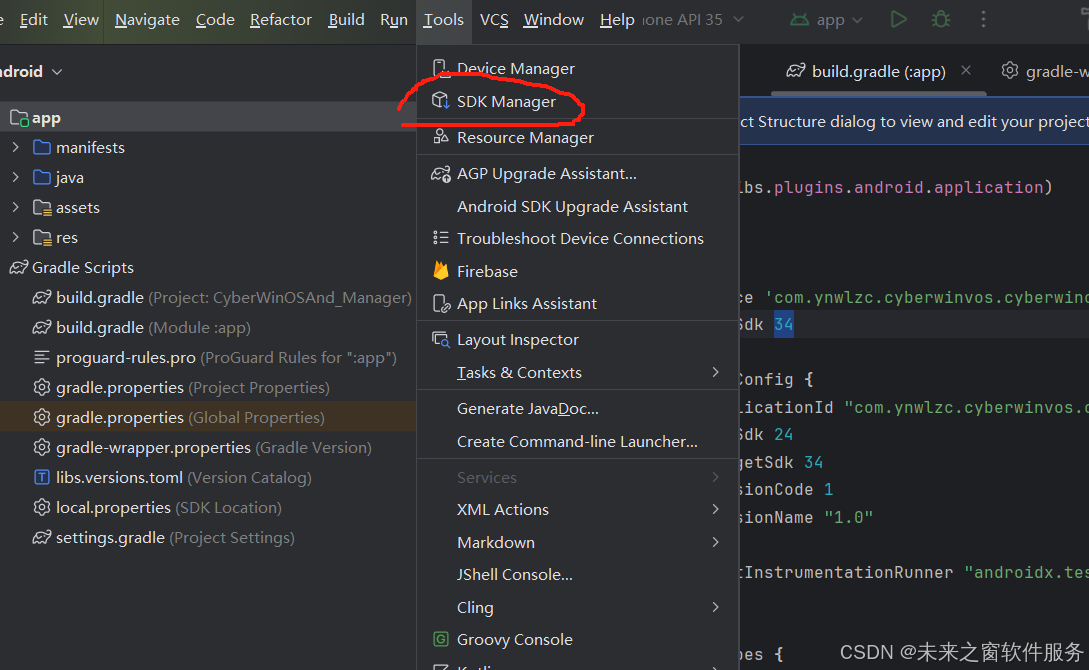Click the Layout Inspector magnifier icon
Screen dimensions: 1089x670
440,340
